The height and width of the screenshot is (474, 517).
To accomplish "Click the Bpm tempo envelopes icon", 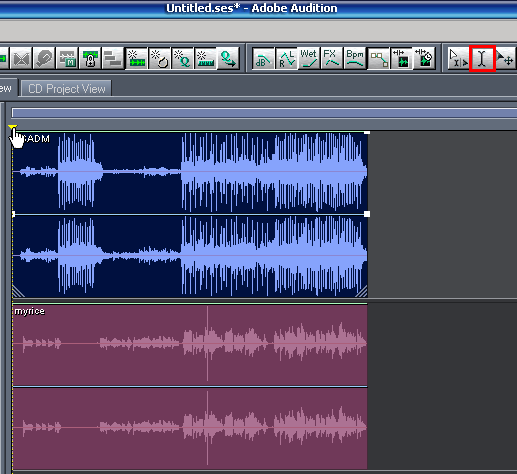I will click(x=355, y=58).
